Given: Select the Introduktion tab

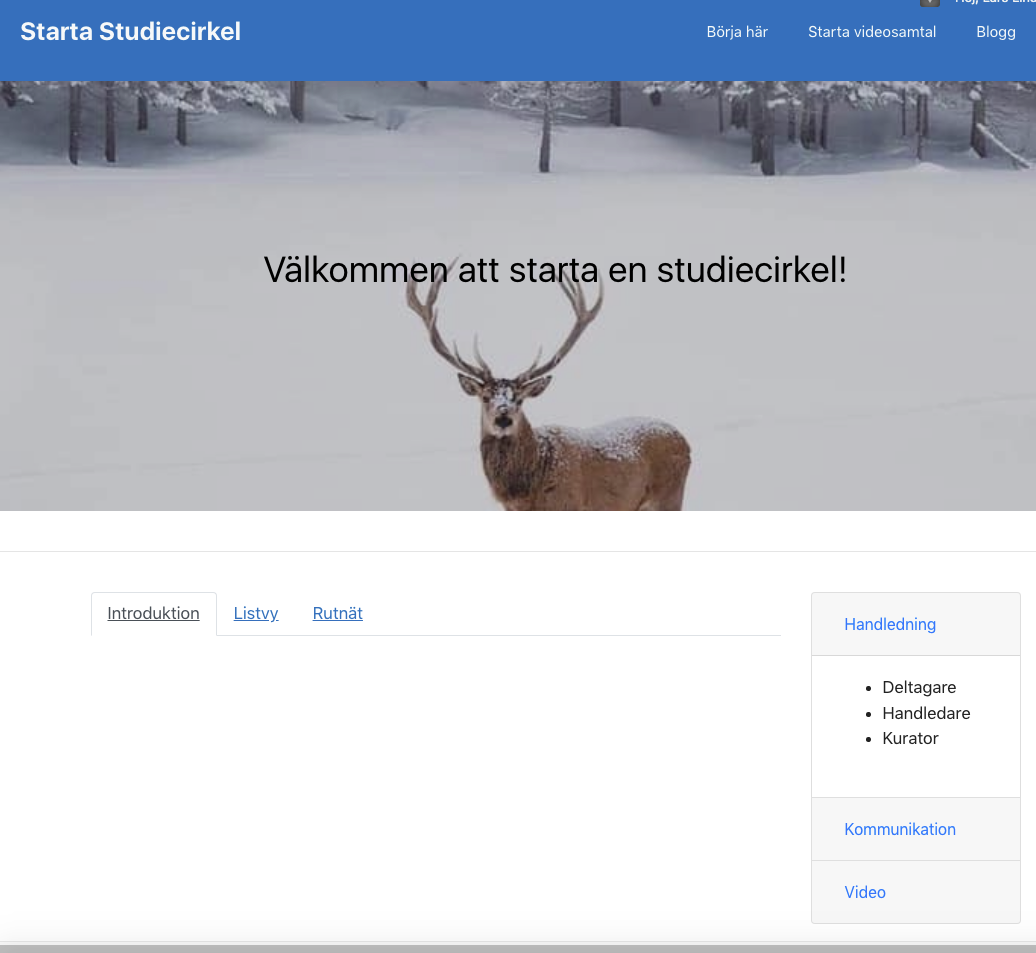Looking at the screenshot, I should 153,613.
